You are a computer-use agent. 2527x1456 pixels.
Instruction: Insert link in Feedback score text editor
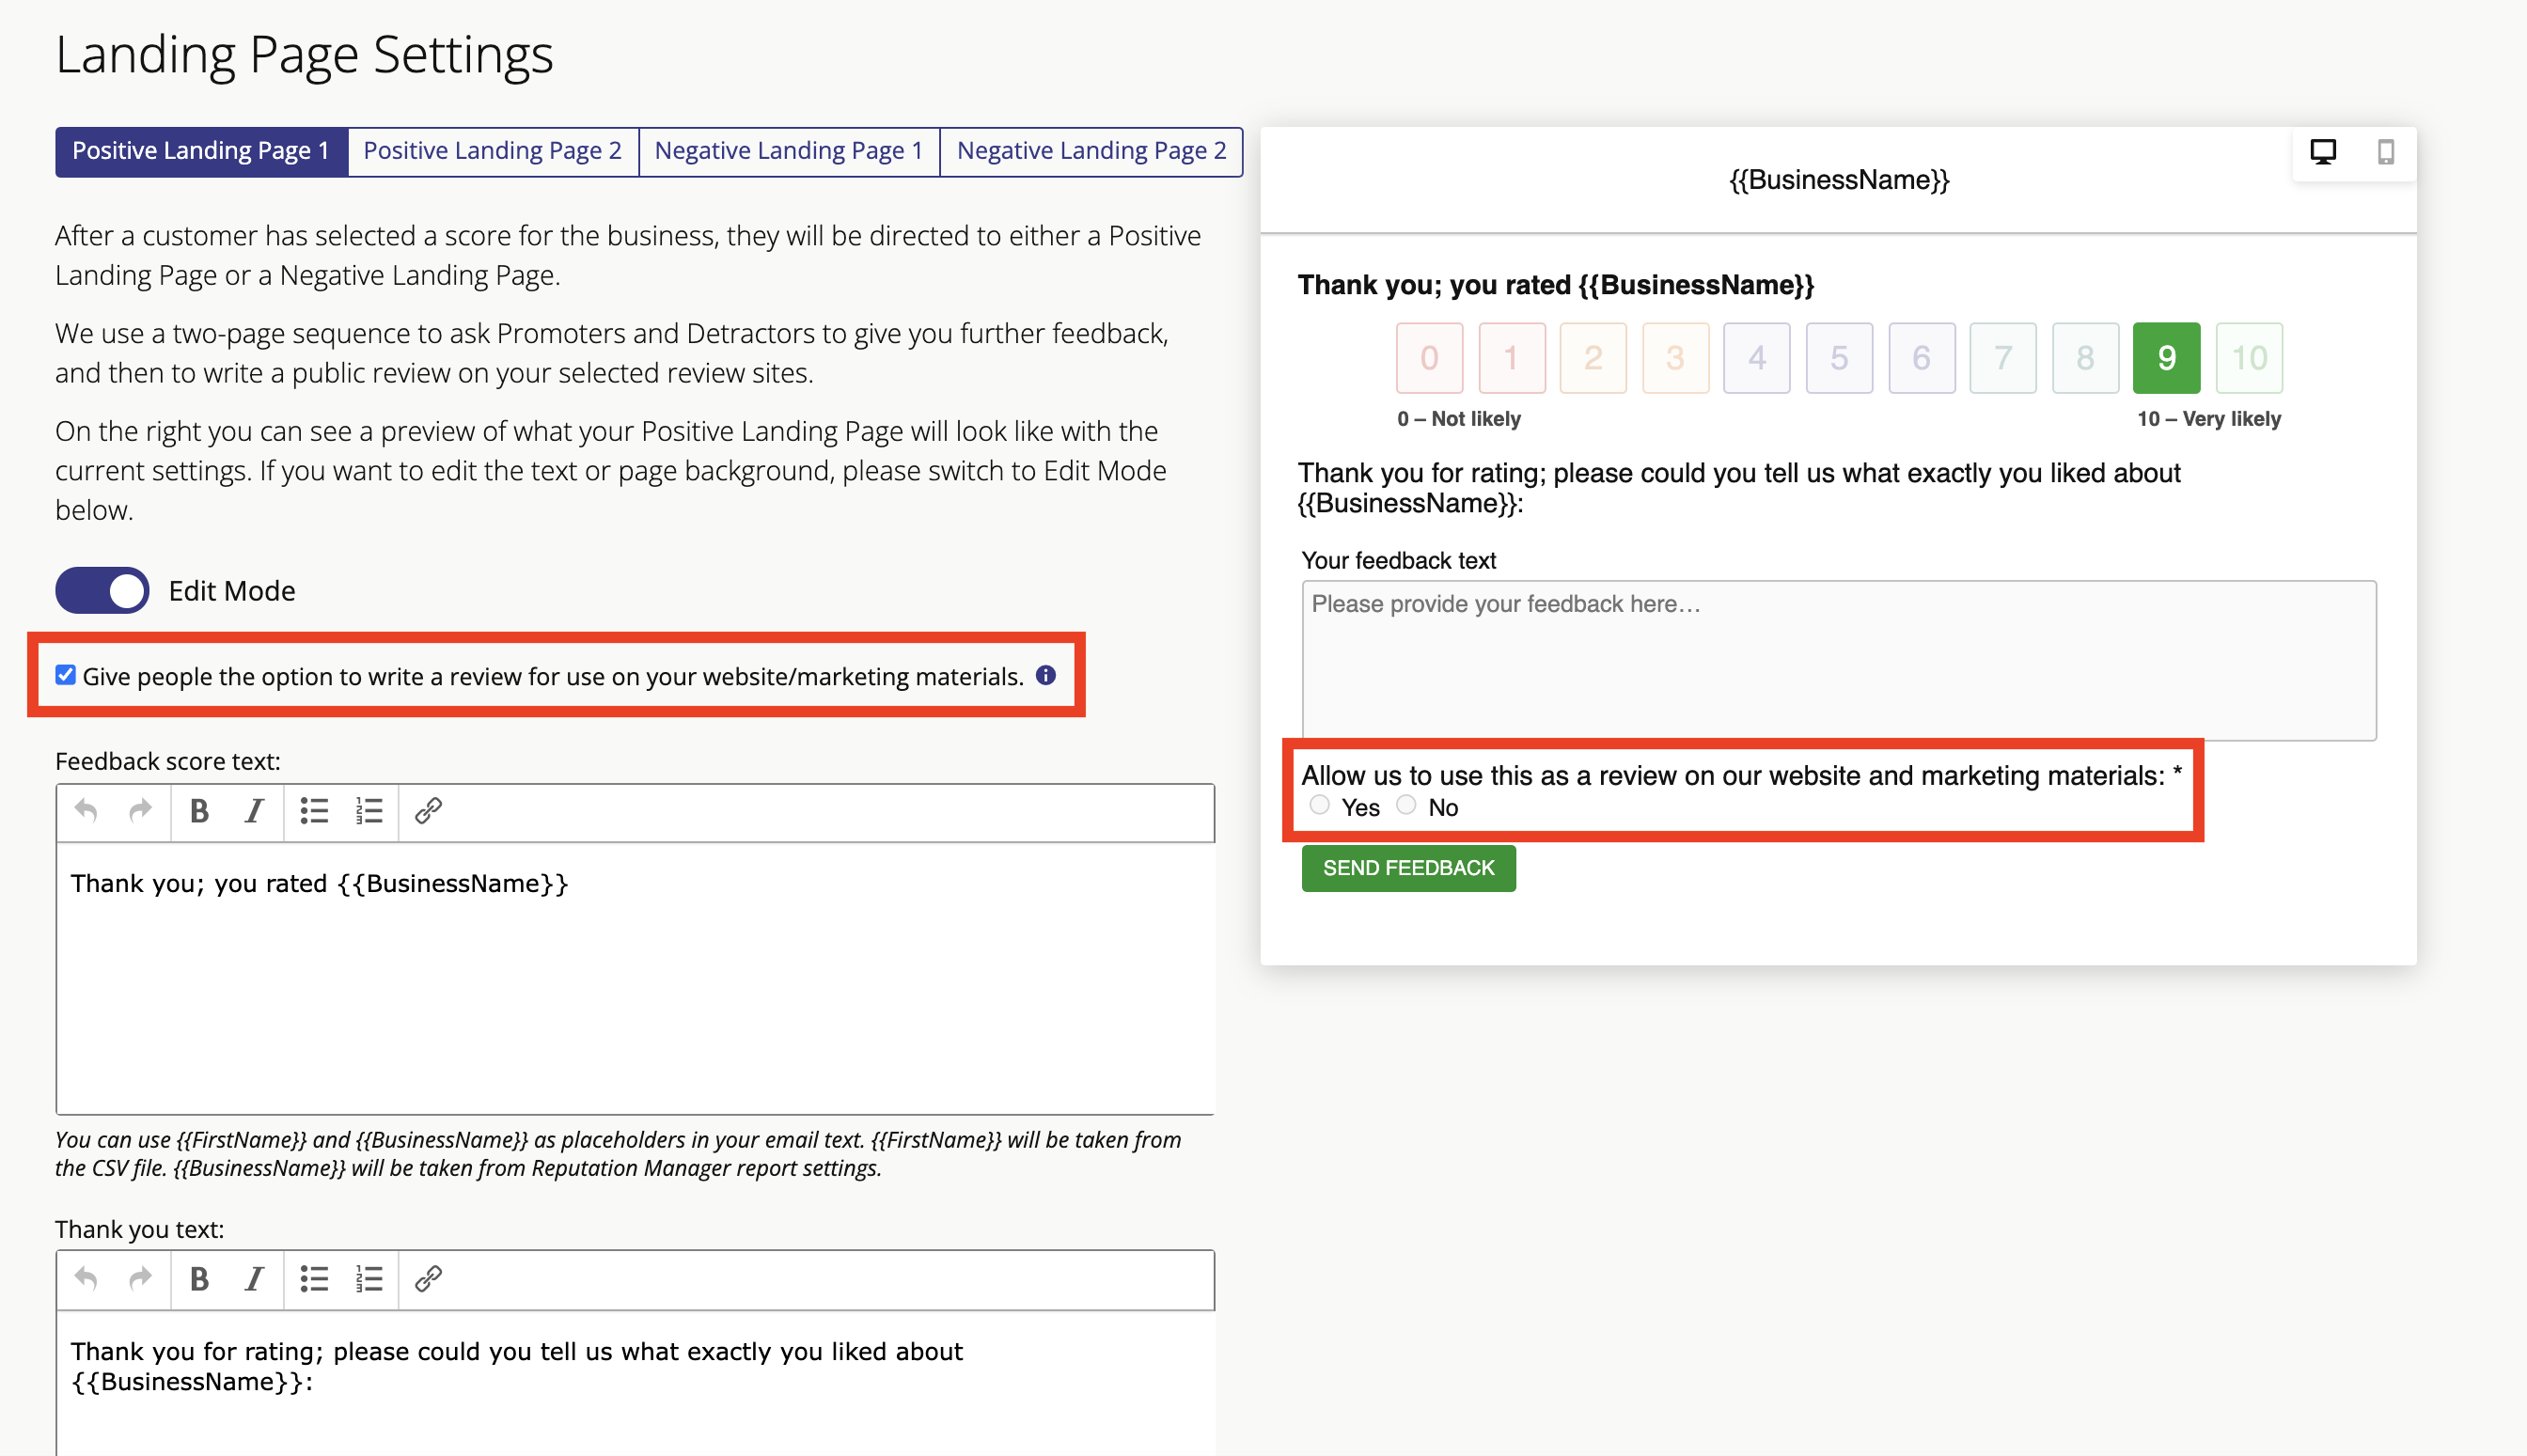pyautogui.click(x=429, y=811)
